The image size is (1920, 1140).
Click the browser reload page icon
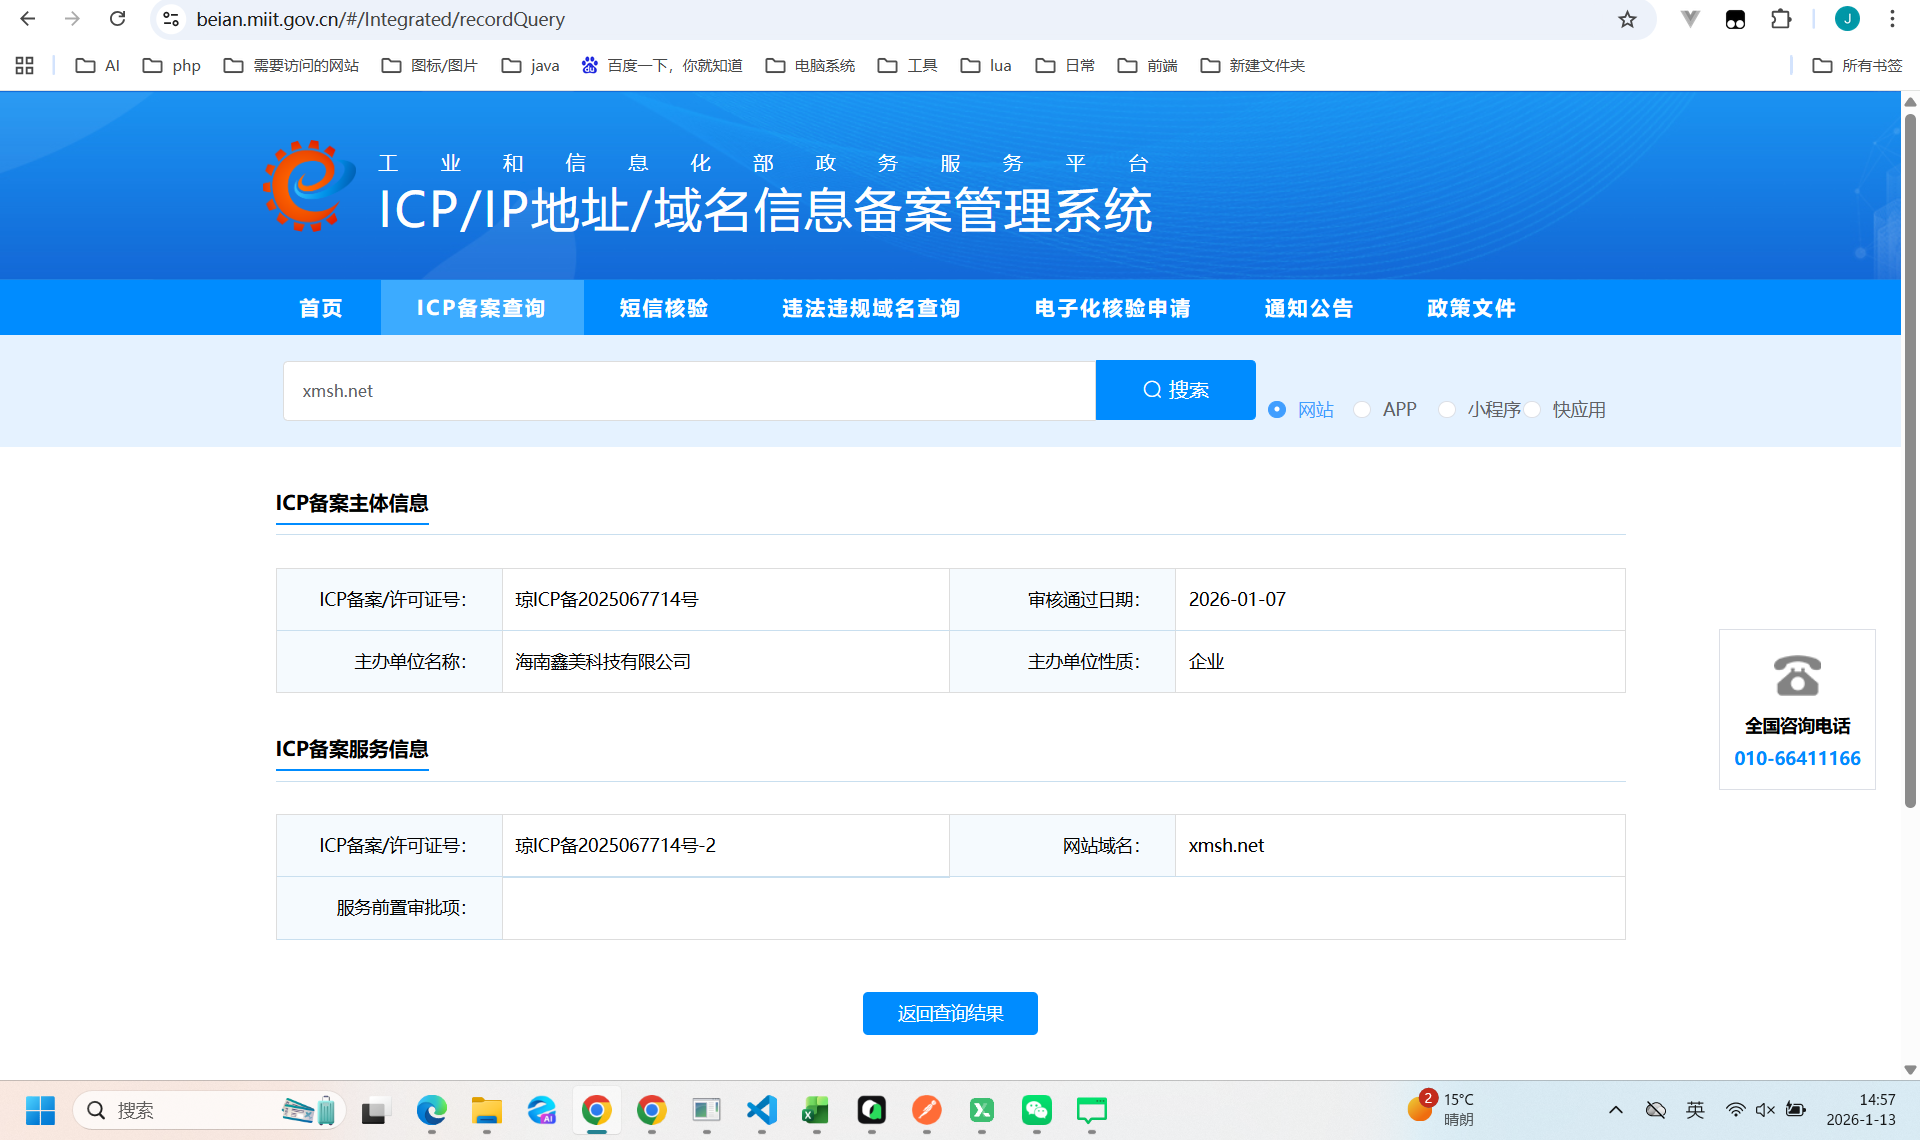tap(117, 19)
